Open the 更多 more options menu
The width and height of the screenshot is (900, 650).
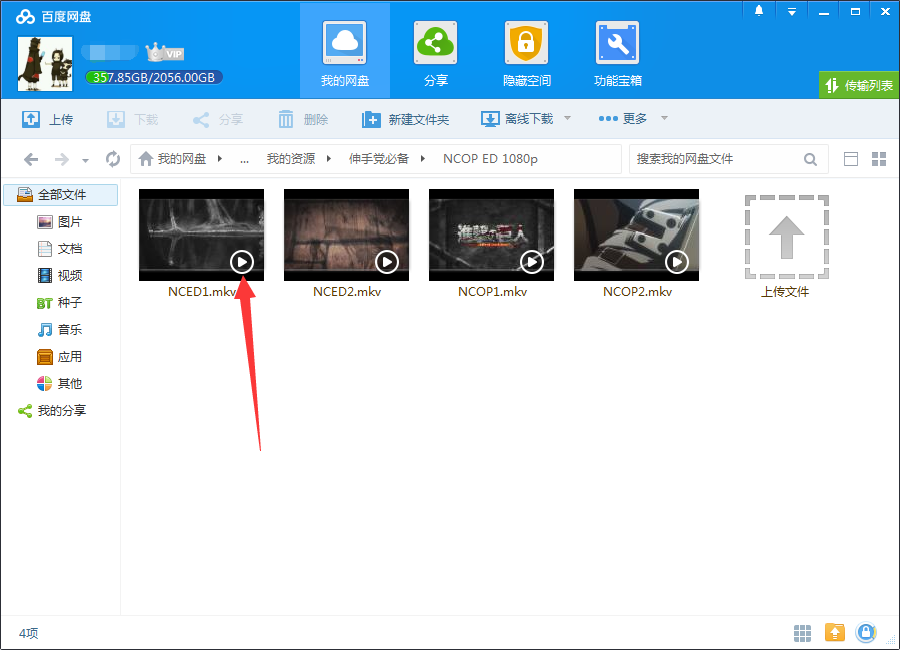623,118
